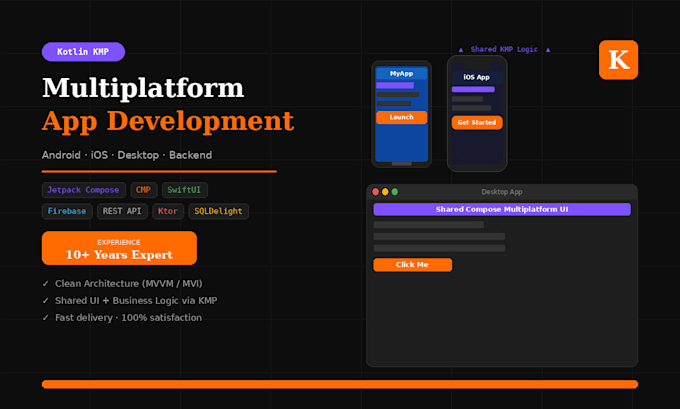Select the REST API tag
This screenshot has height=409, width=680.
coord(122,211)
